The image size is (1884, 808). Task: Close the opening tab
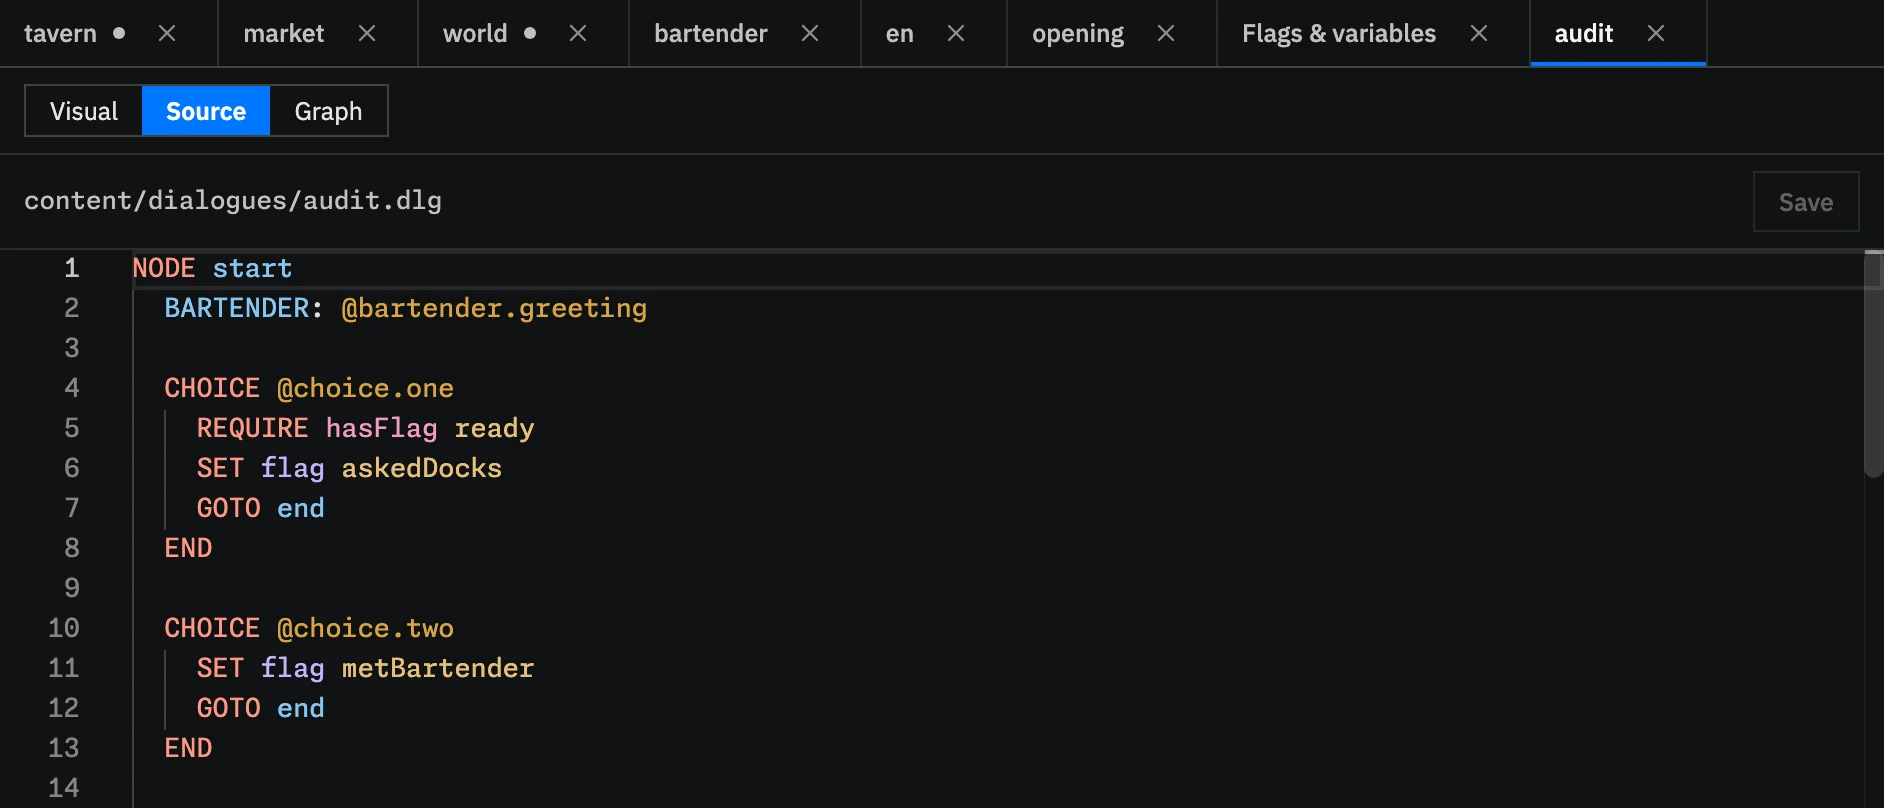(1166, 34)
